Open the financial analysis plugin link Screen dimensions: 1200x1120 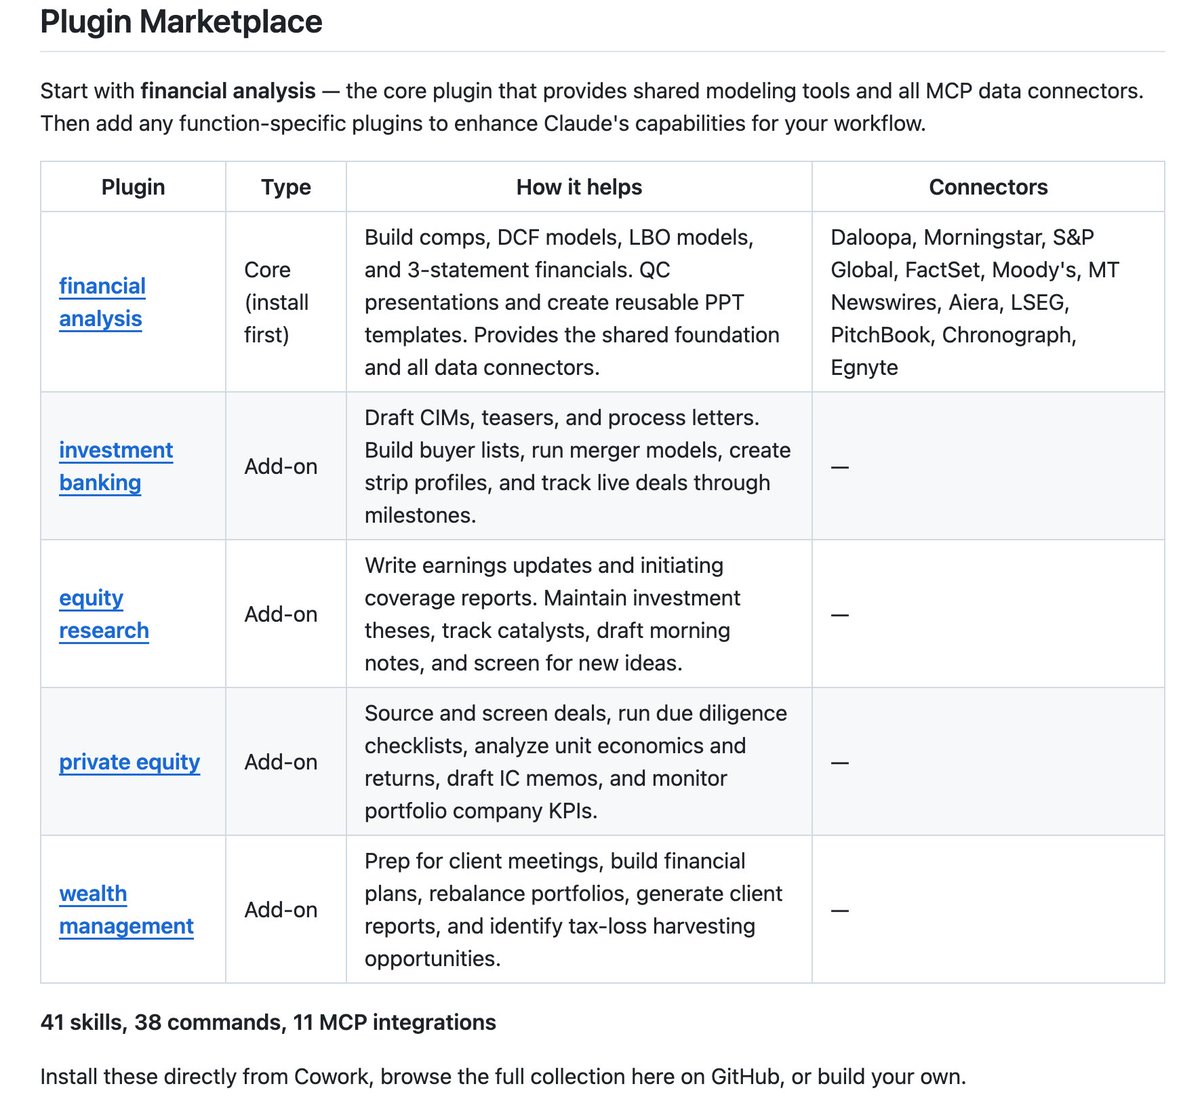point(102,302)
